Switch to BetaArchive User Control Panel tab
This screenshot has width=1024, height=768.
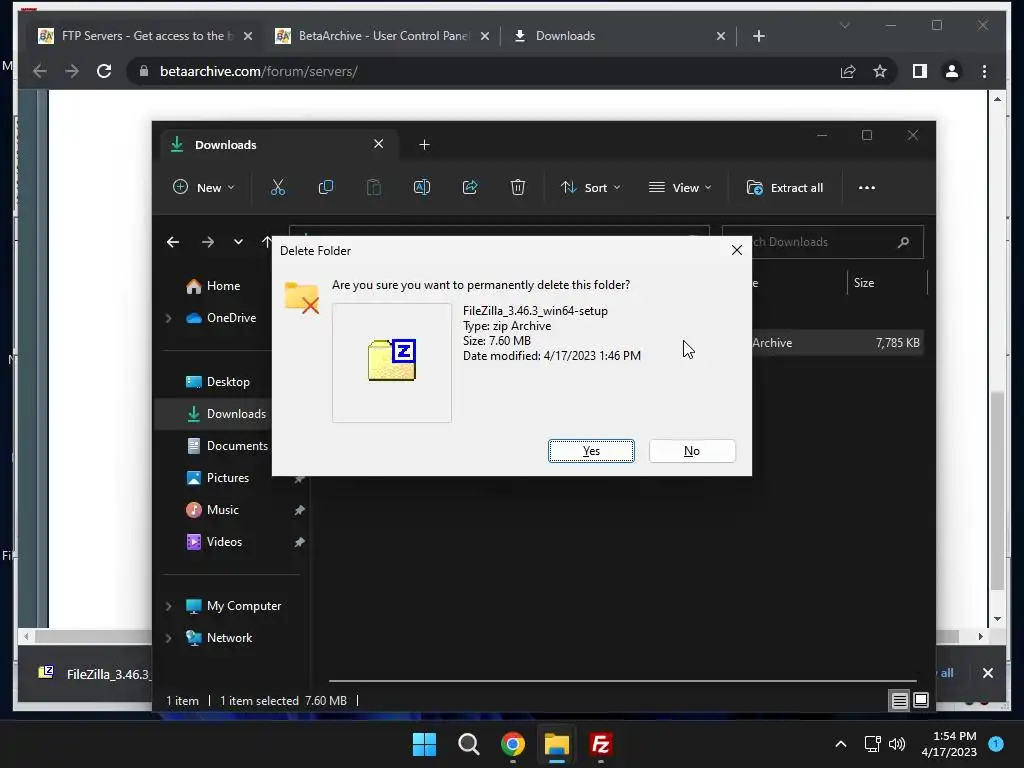pyautogui.click(x=383, y=36)
